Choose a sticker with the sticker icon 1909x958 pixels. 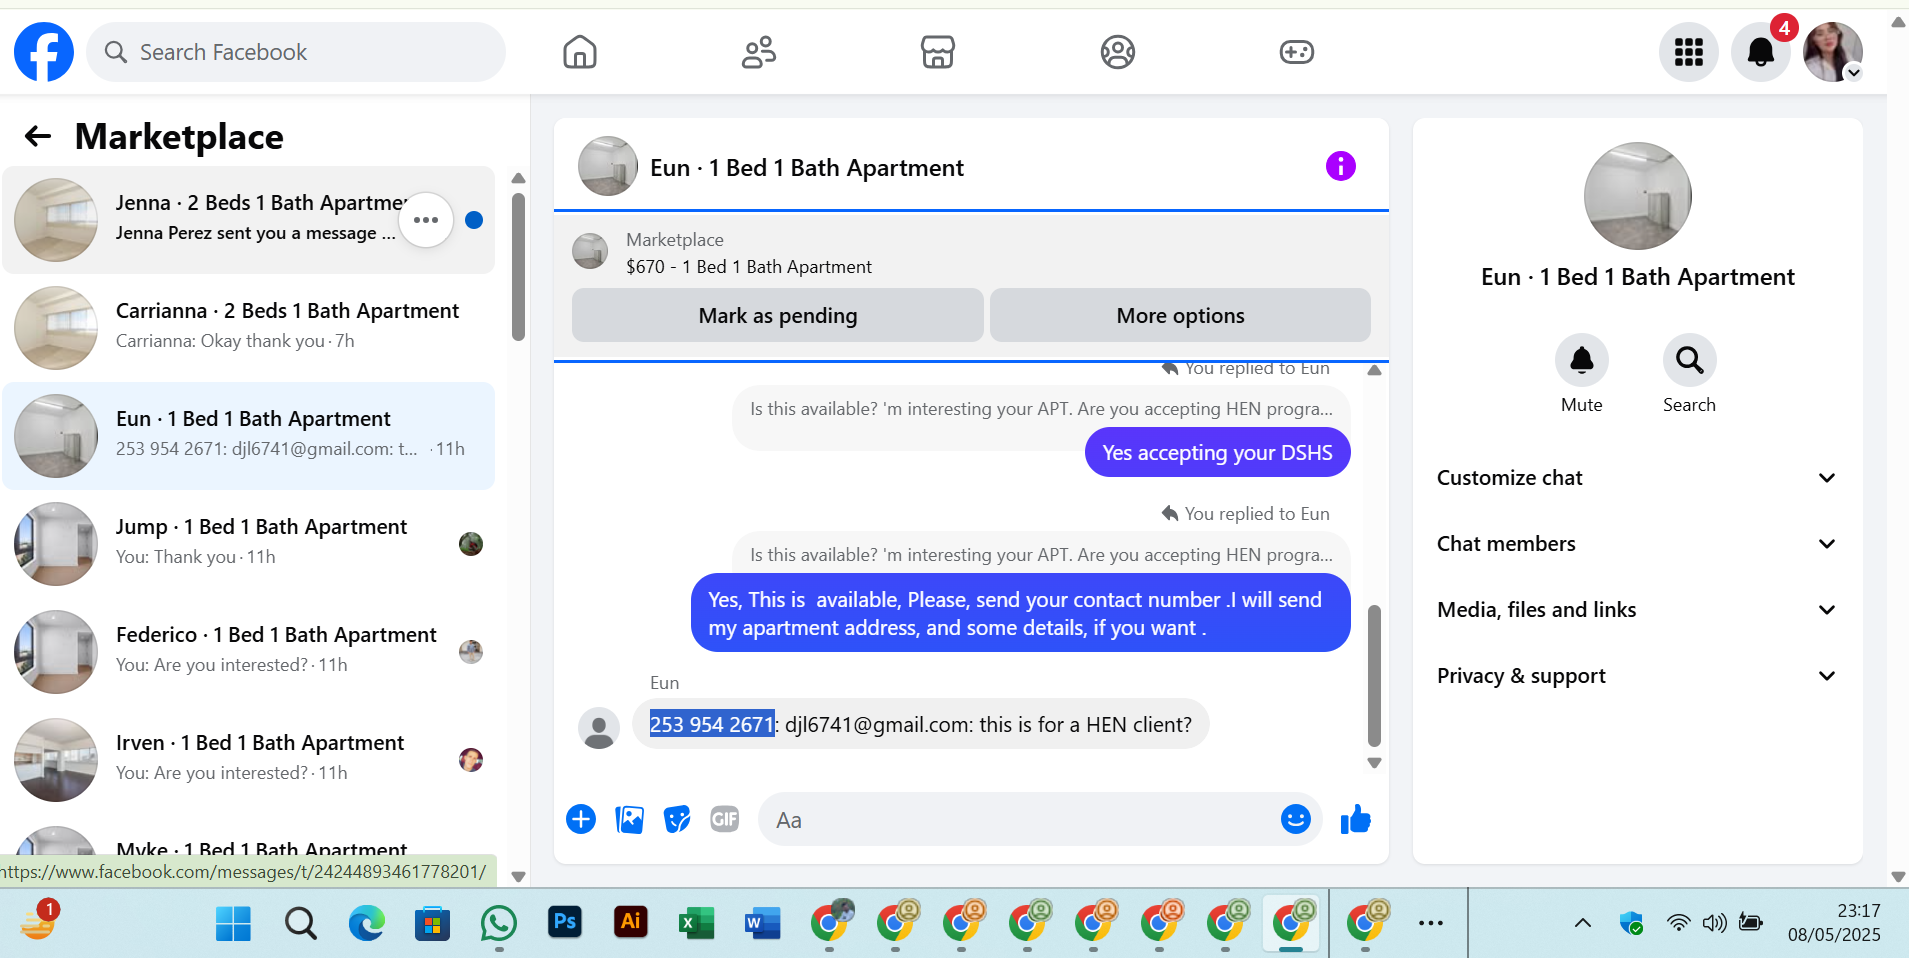677,820
